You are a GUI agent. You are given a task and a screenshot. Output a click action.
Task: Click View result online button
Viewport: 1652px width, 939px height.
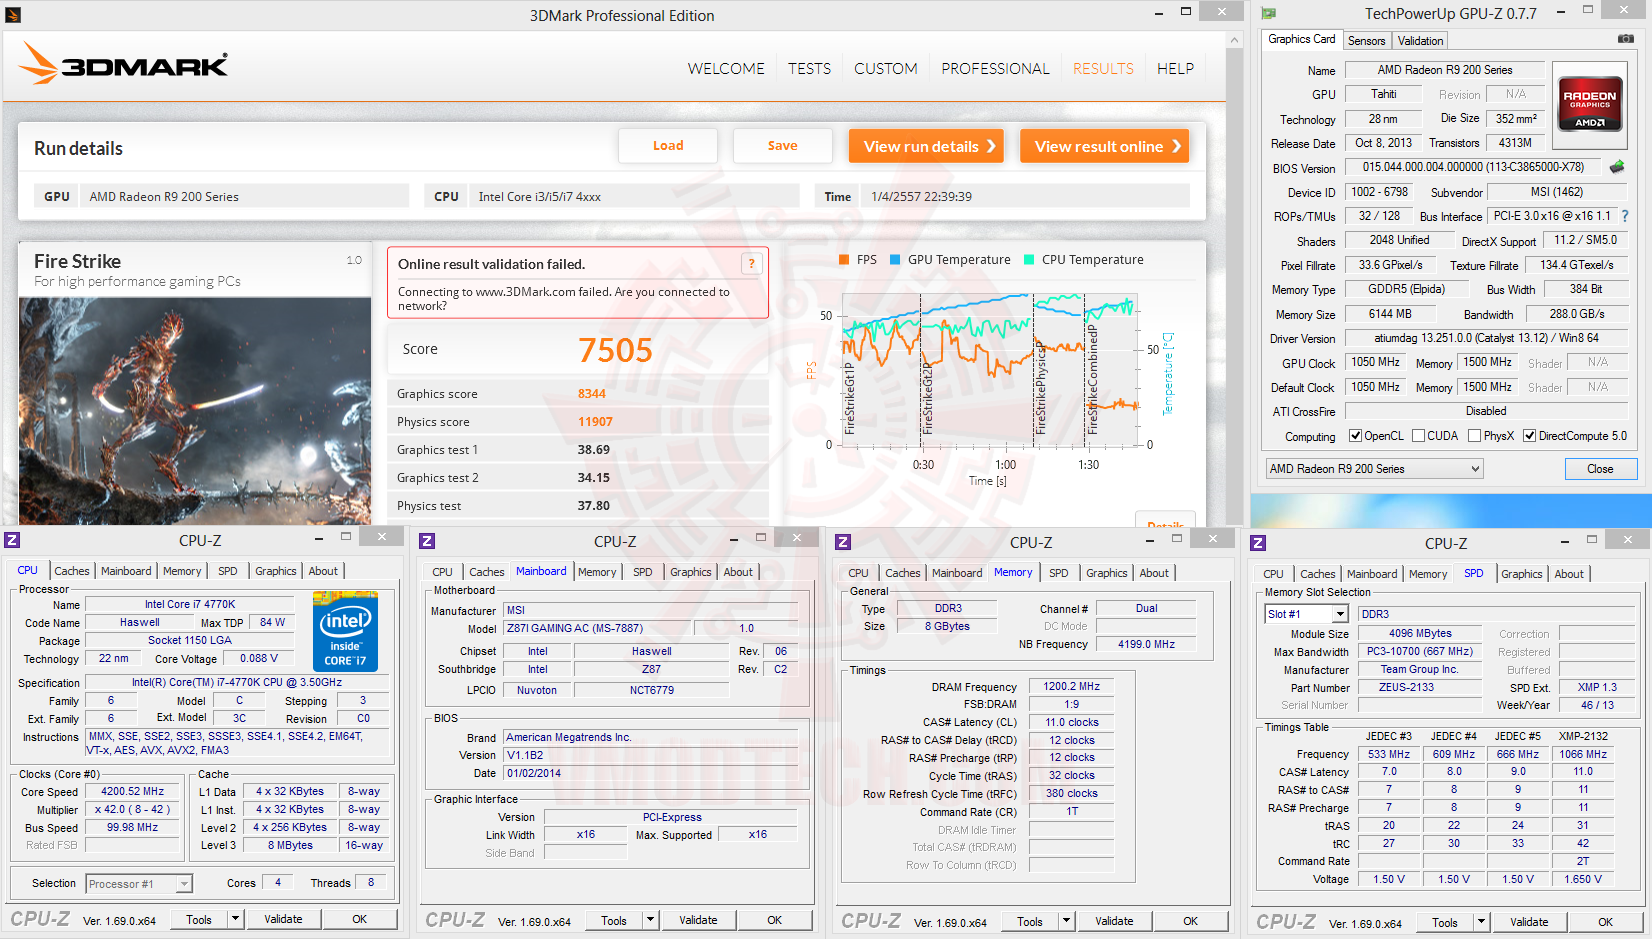(1105, 146)
